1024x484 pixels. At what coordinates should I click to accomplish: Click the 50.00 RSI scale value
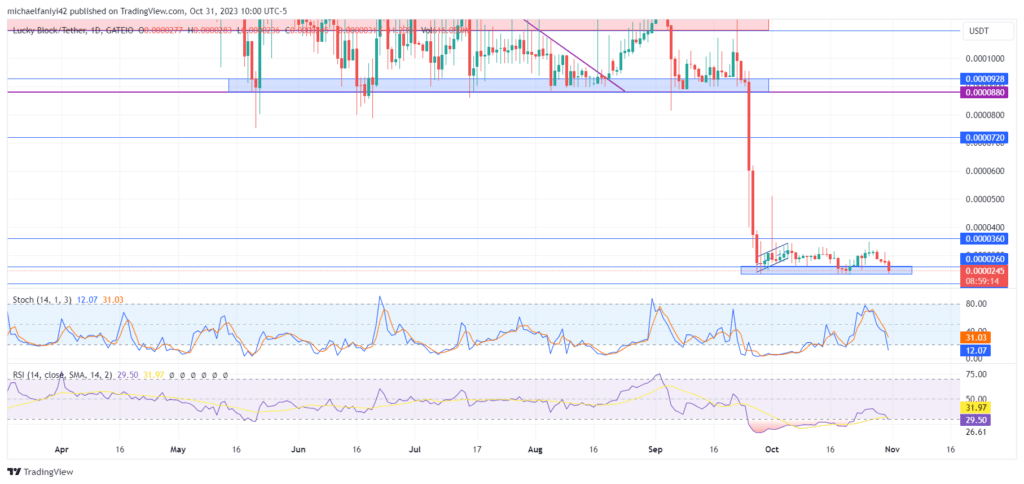coord(976,398)
